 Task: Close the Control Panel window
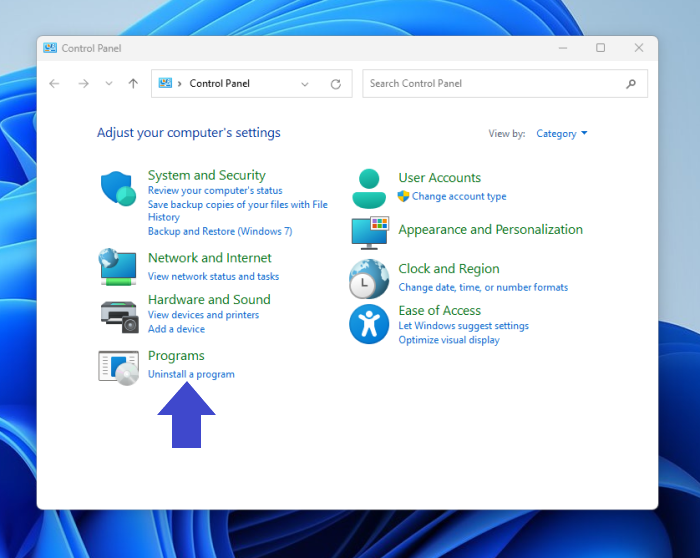[x=639, y=48]
